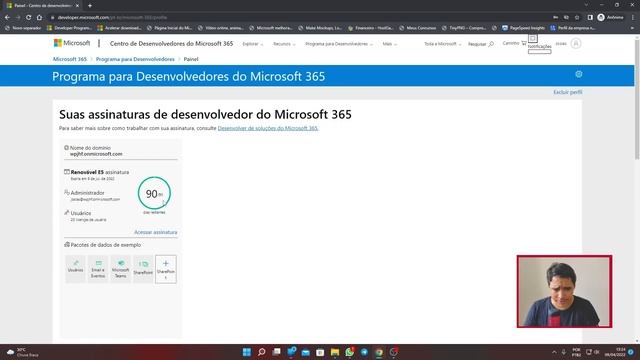Click Pesquisar search in site header
This screenshot has height=360, width=640.
[x=481, y=44]
